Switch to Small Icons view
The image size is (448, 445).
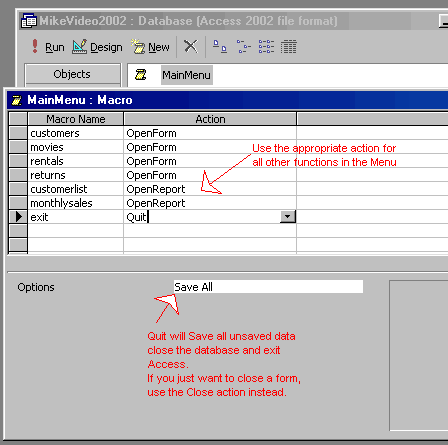(243, 47)
